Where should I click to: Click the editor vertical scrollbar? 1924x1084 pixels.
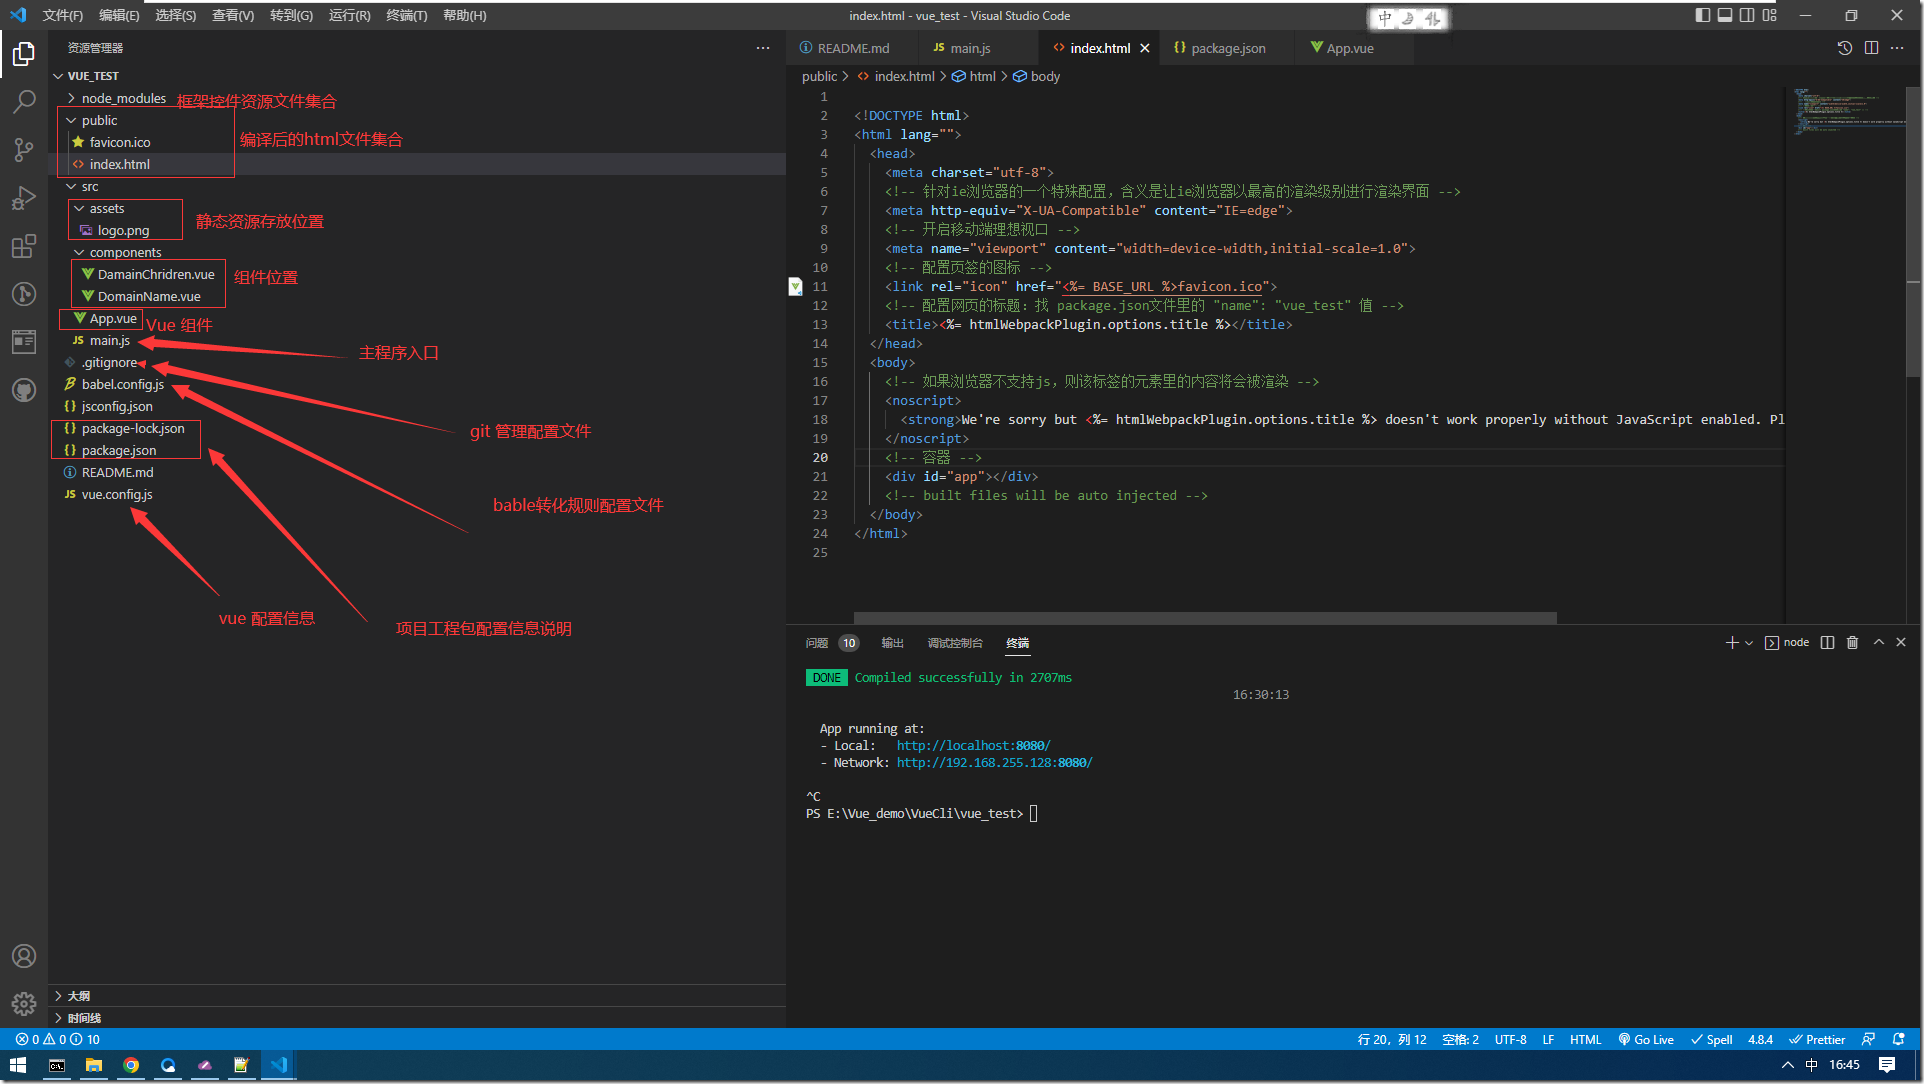click(1915, 232)
